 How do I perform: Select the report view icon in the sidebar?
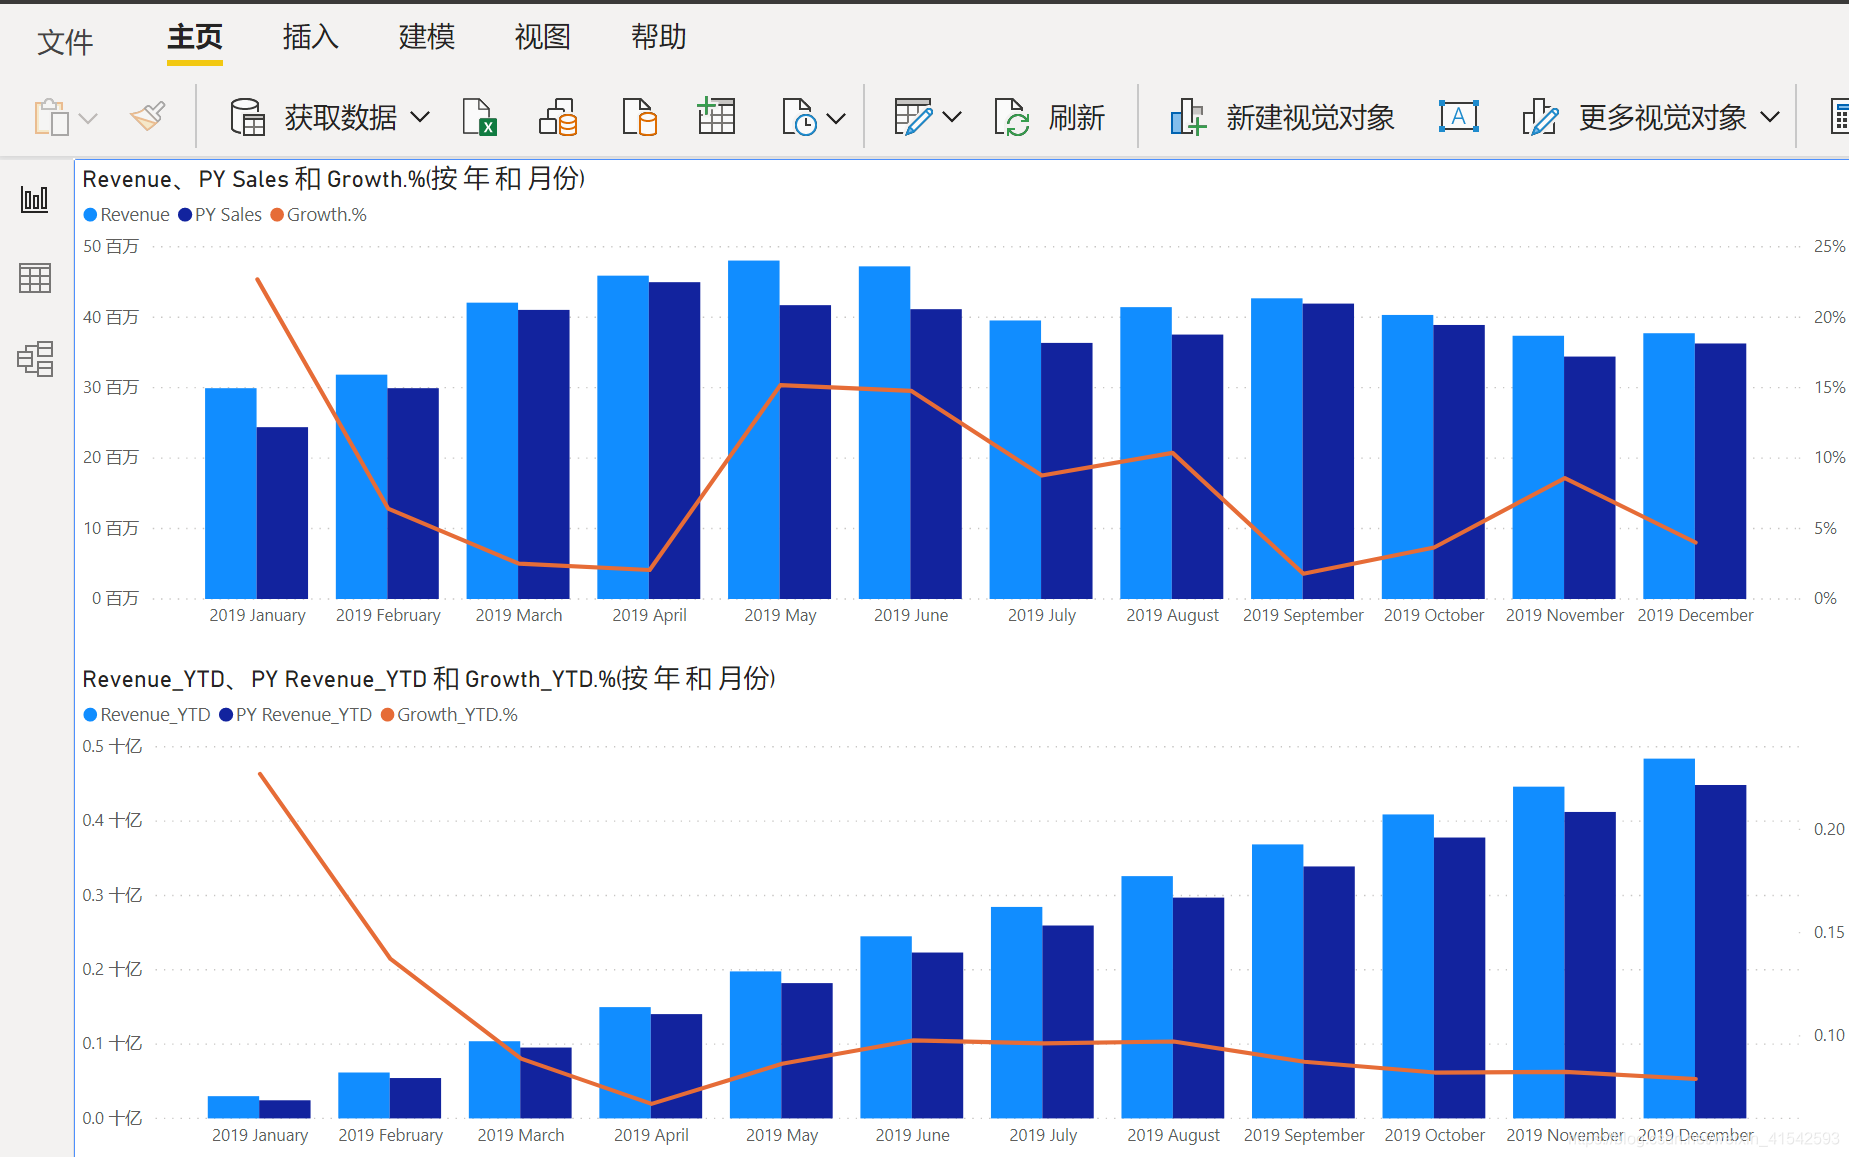(x=35, y=199)
